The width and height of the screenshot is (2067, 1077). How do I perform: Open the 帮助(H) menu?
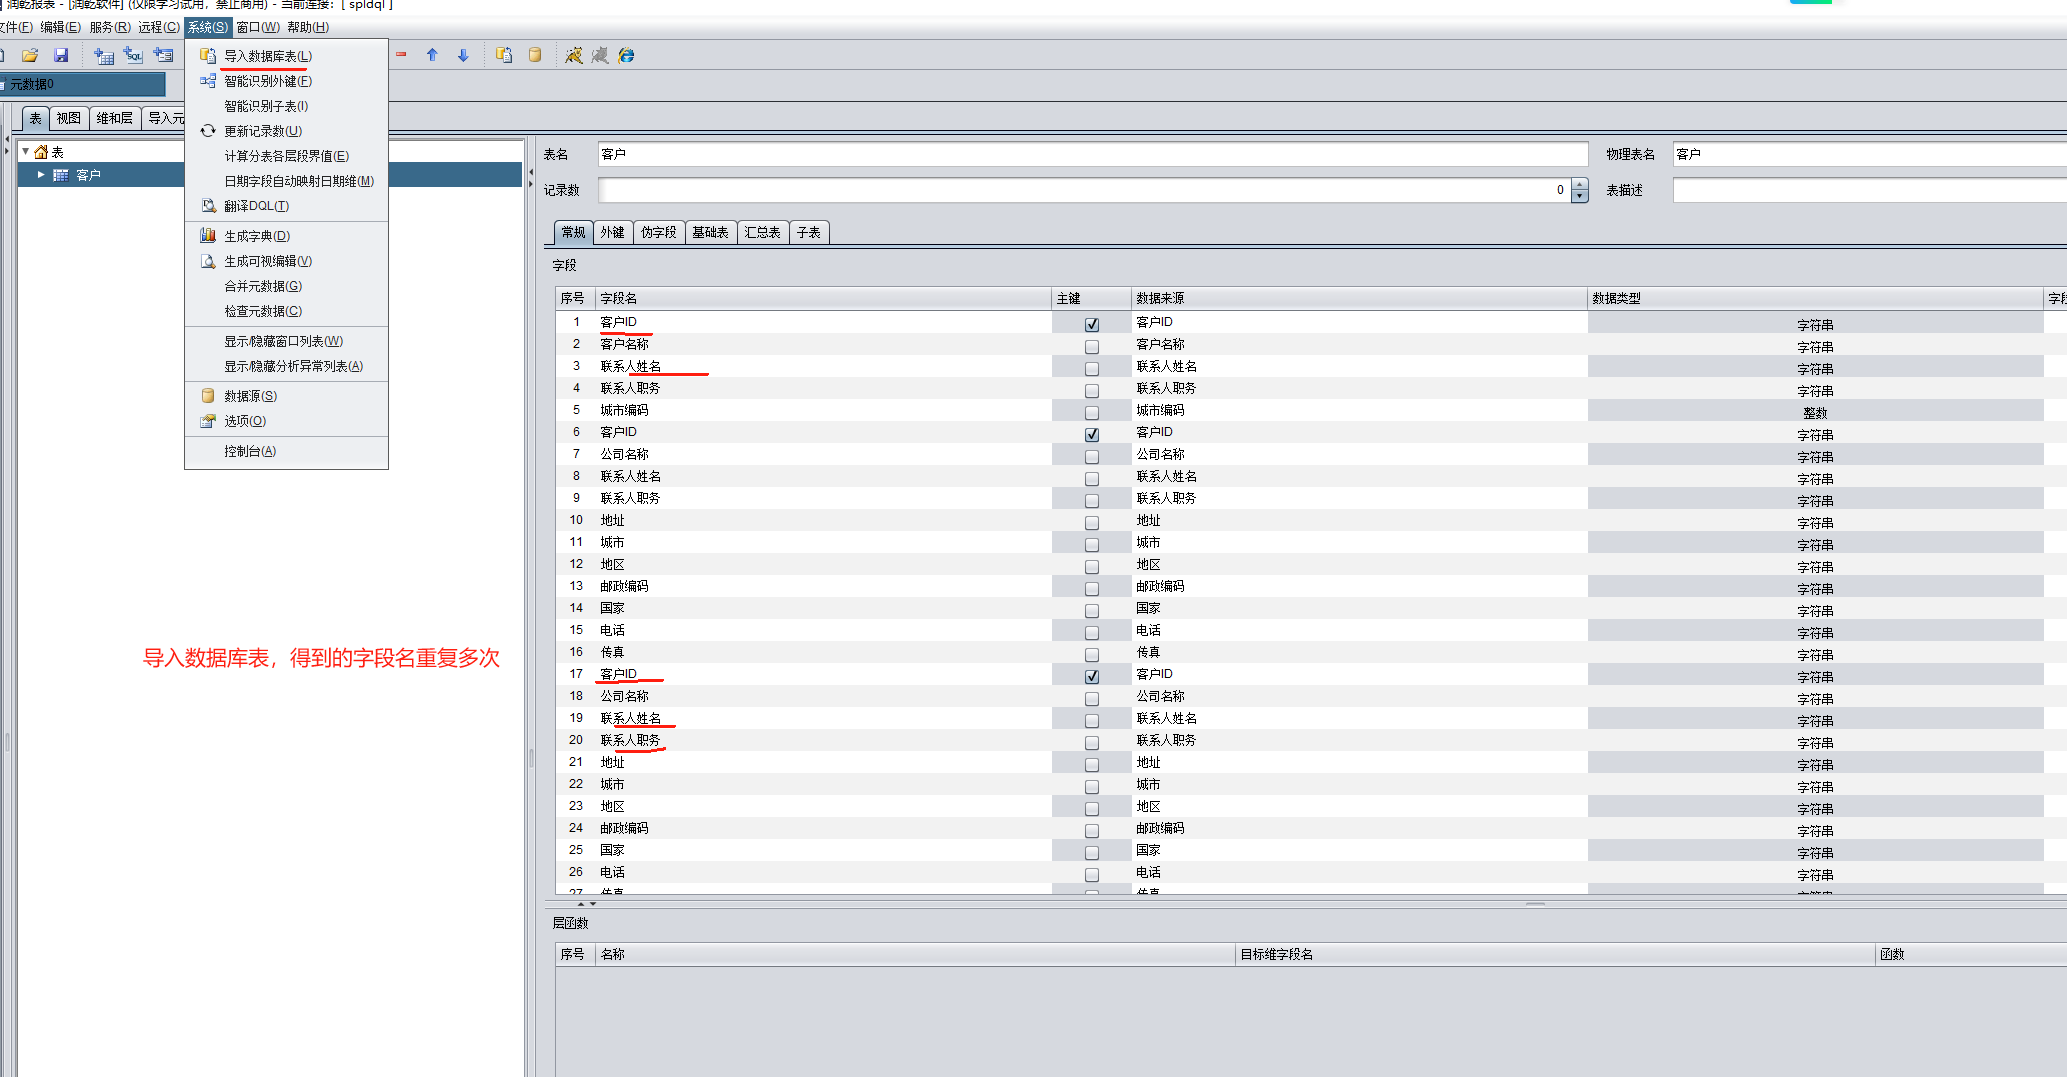(308, 27)
